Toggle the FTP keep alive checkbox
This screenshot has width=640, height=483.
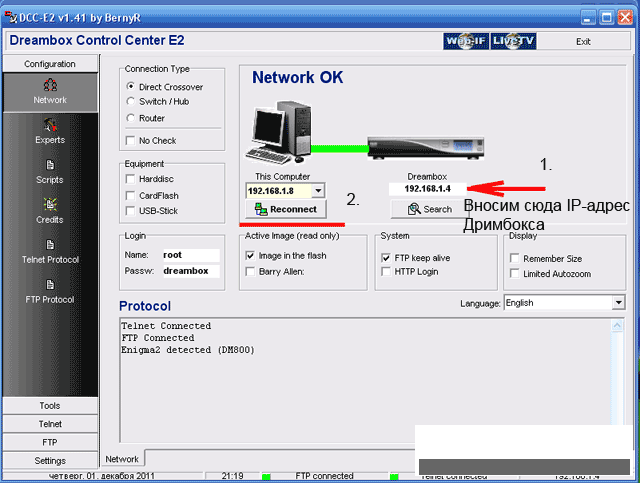(386, 256)
